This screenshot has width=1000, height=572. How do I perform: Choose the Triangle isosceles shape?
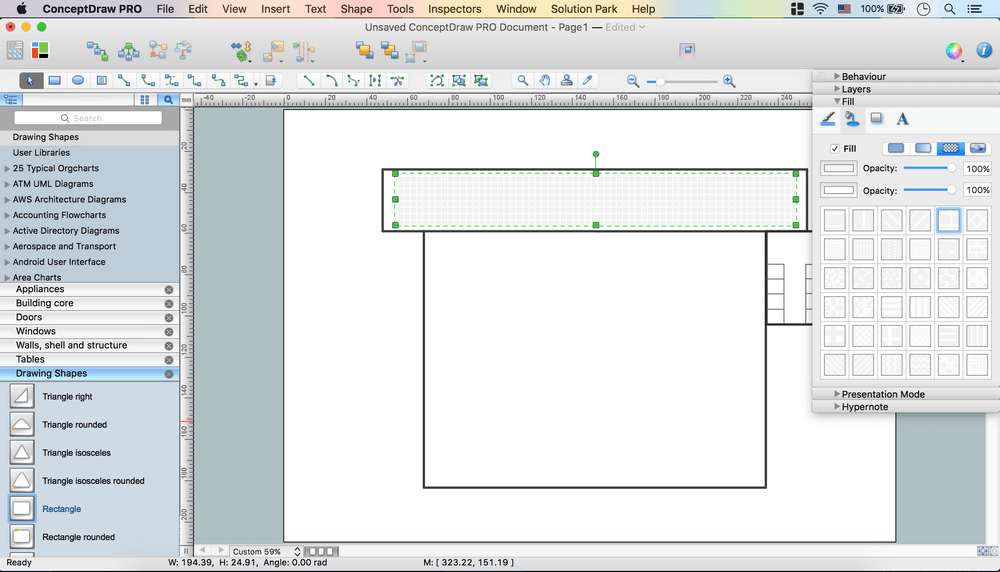click(22, 453)
